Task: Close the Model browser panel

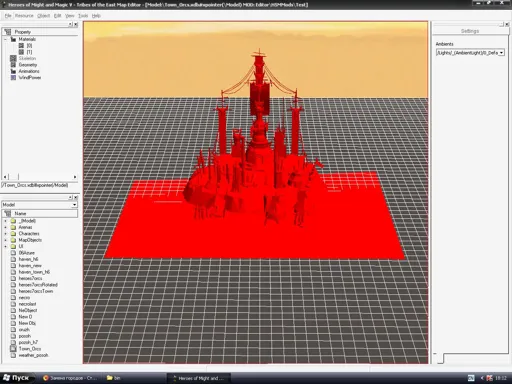Action: pos(76,197)
